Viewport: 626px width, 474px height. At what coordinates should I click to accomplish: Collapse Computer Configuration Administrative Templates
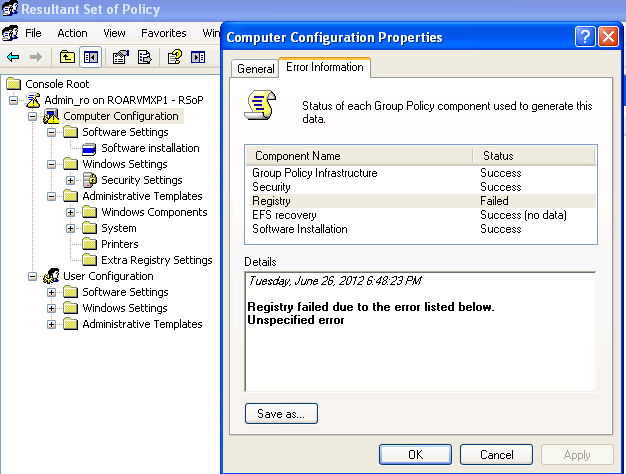click(52, 196)
